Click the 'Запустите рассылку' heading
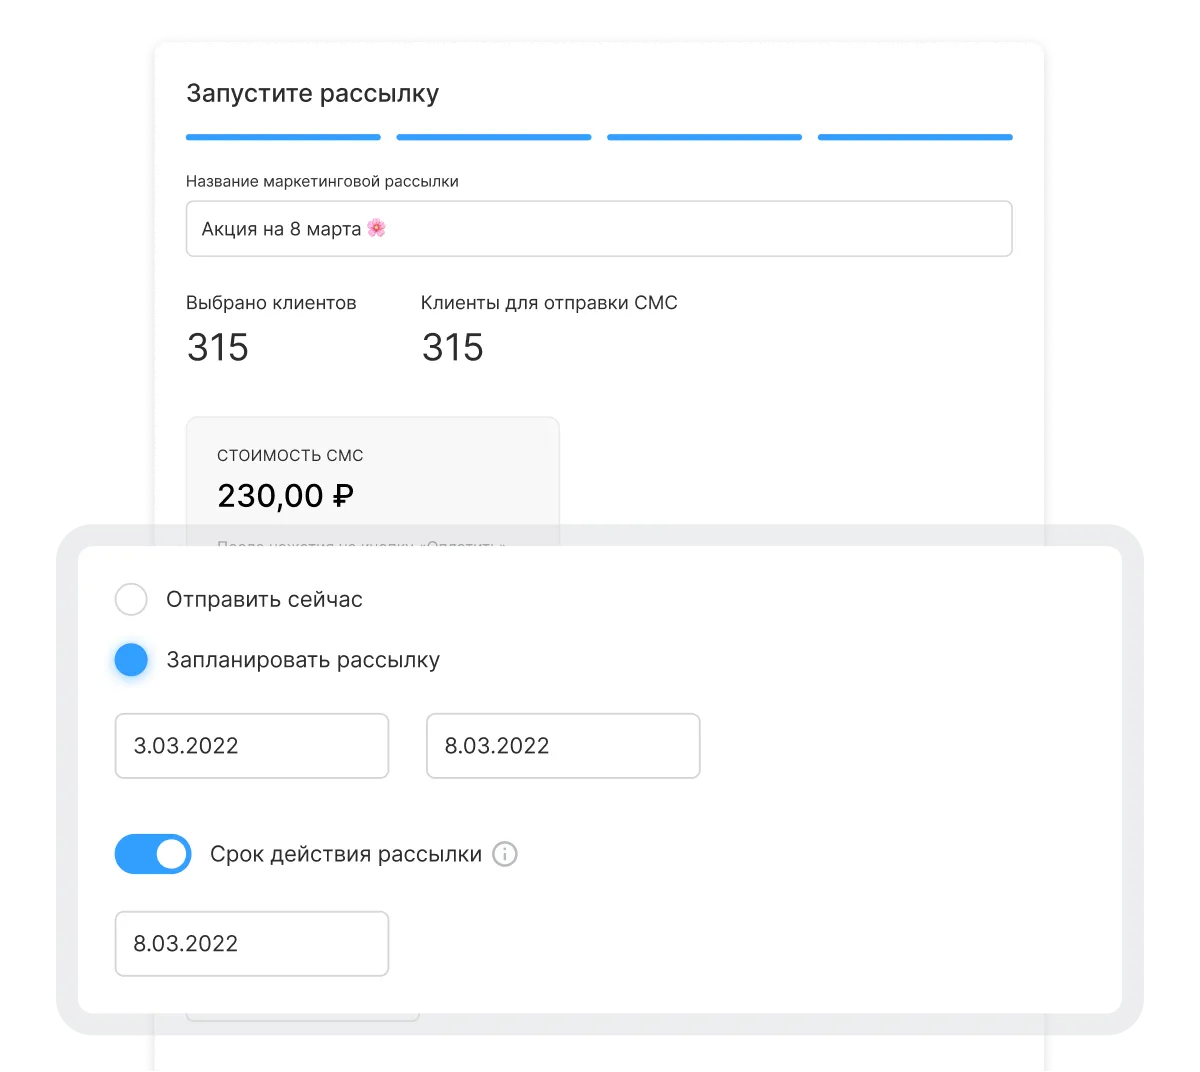The image size is (1200, 1072). pos(313,94)
